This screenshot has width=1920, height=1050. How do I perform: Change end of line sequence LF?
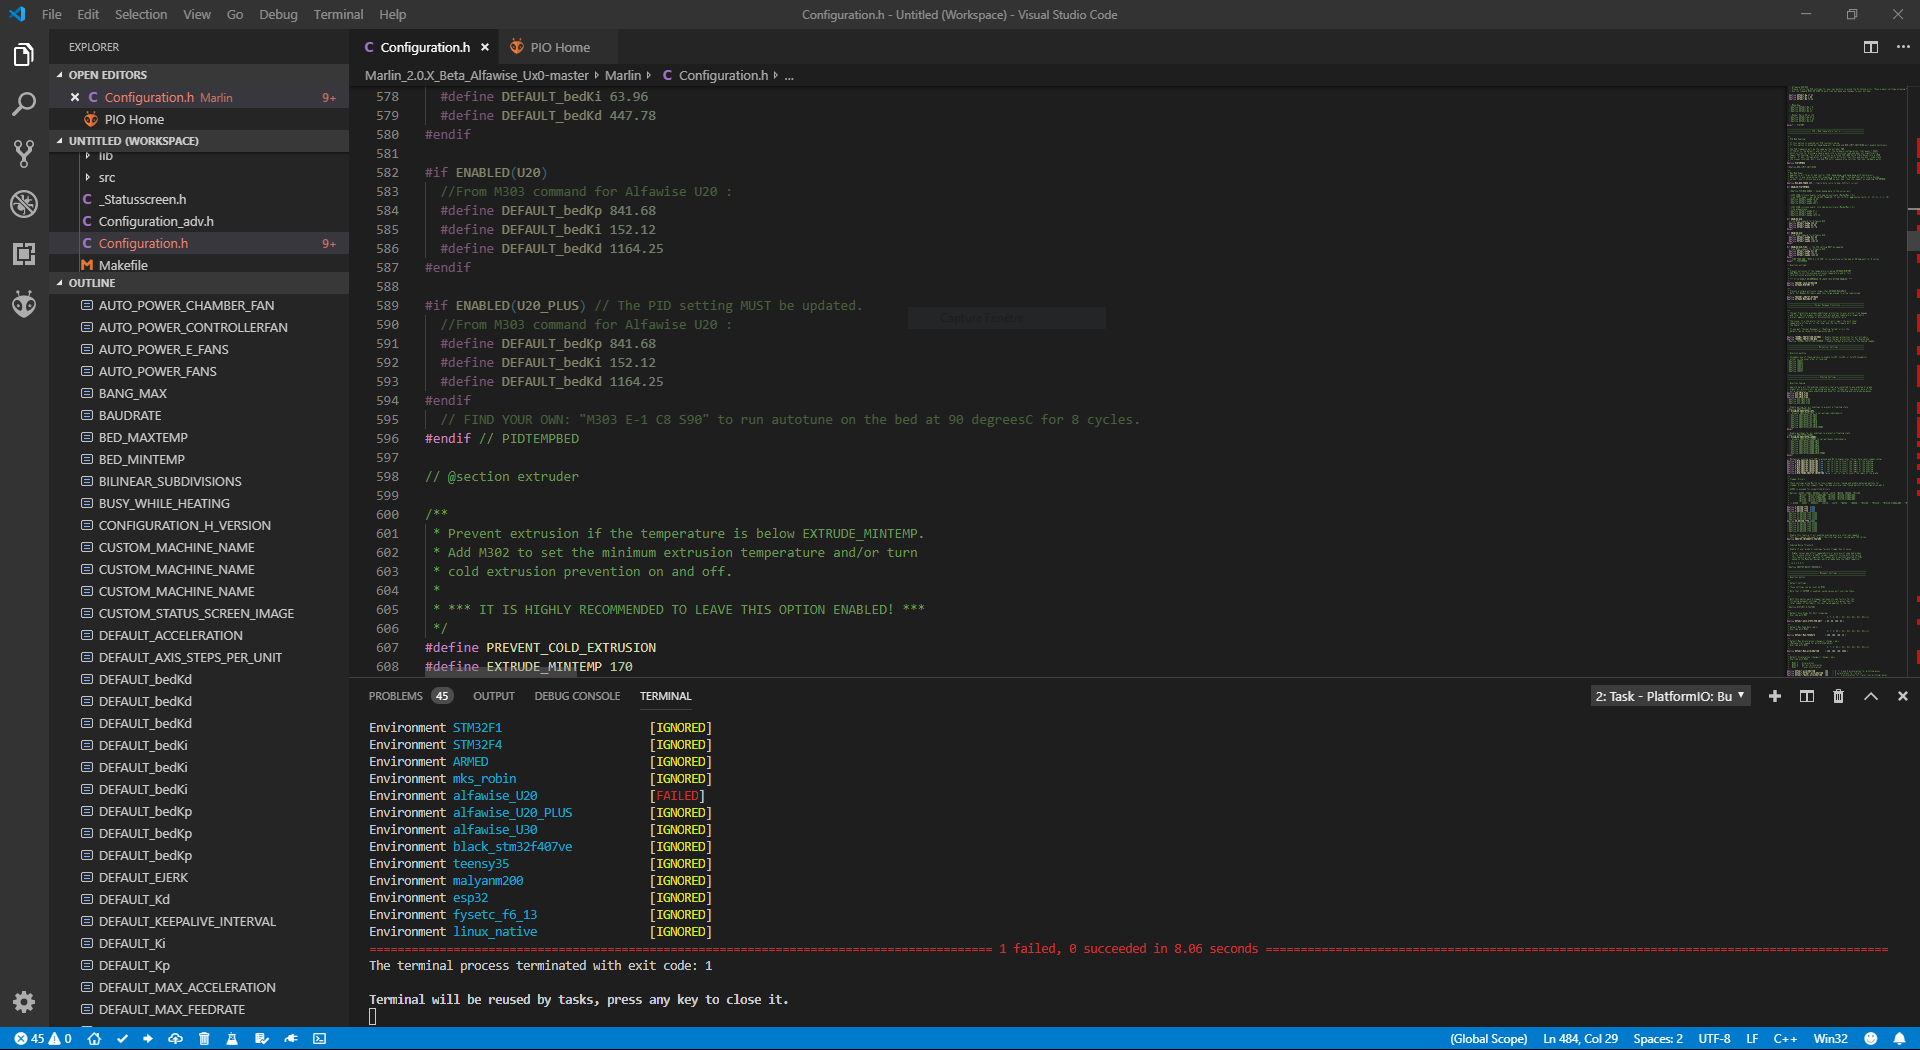1752,1039
